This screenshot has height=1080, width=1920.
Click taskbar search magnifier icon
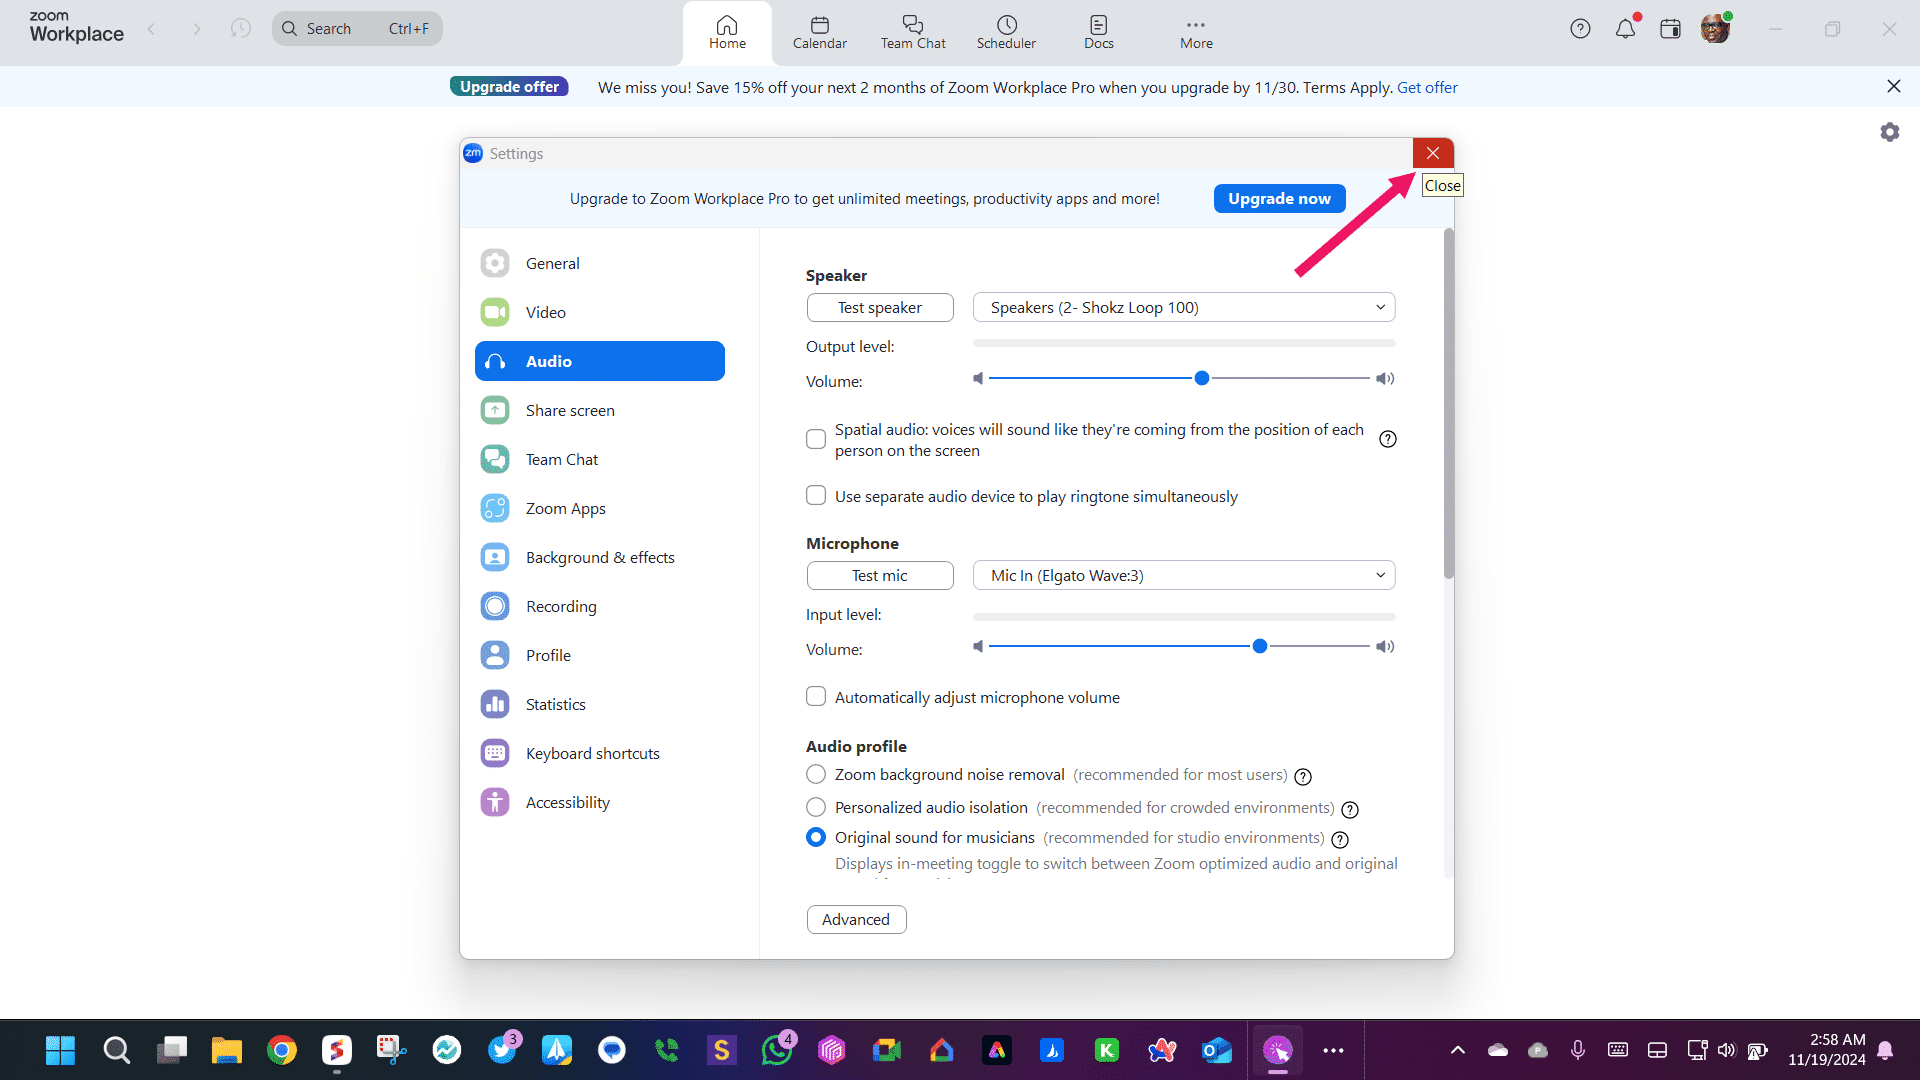coord(116,1050)
